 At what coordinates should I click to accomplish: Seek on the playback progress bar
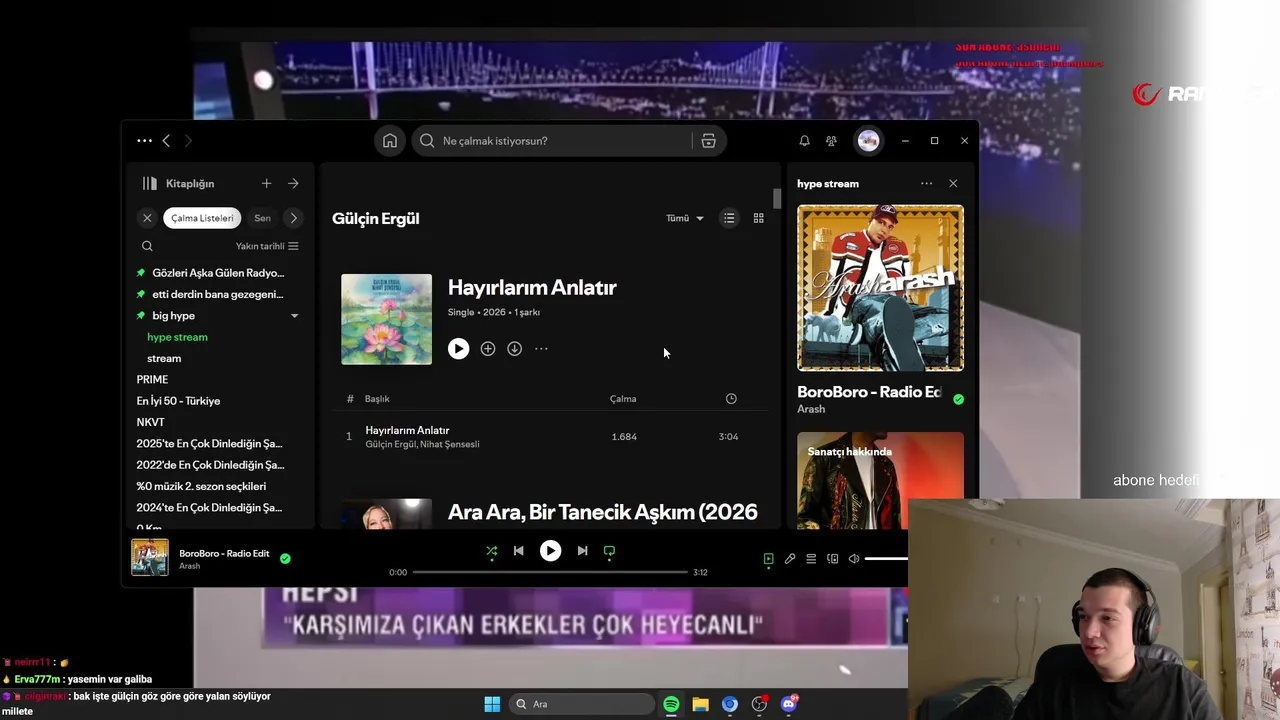pos(550,572)
